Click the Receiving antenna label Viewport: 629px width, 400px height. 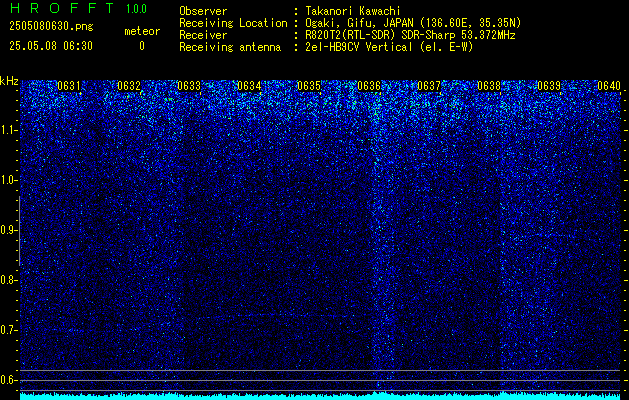coord(230,47)
